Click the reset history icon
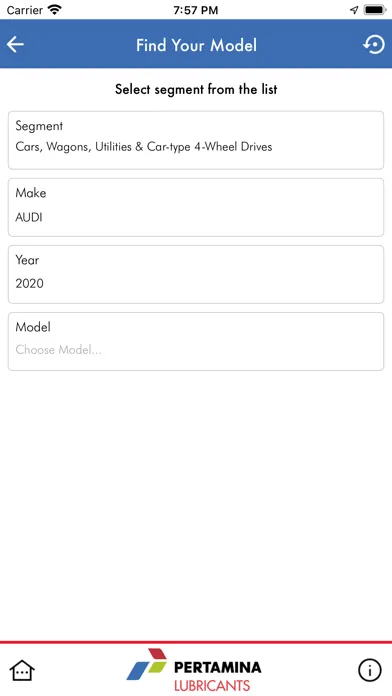The height and width of the screenshot is (696, 392). click(x=374, y=44)
